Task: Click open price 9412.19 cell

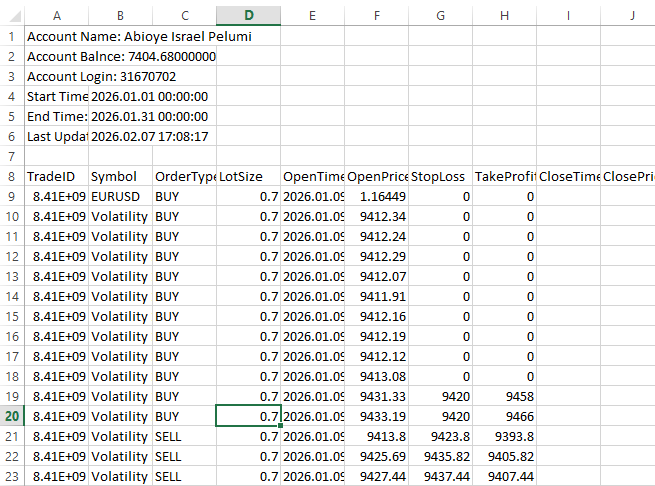Action: pyautogui.click(x=376, y=337)
